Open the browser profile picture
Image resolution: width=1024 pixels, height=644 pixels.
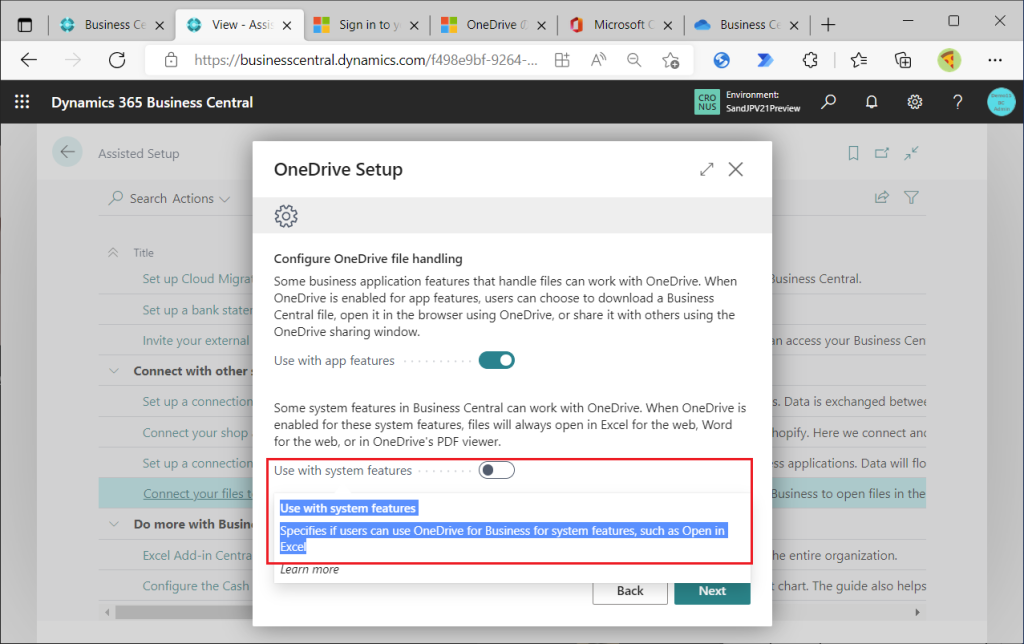pyautogui.click(x=949, y=60)
